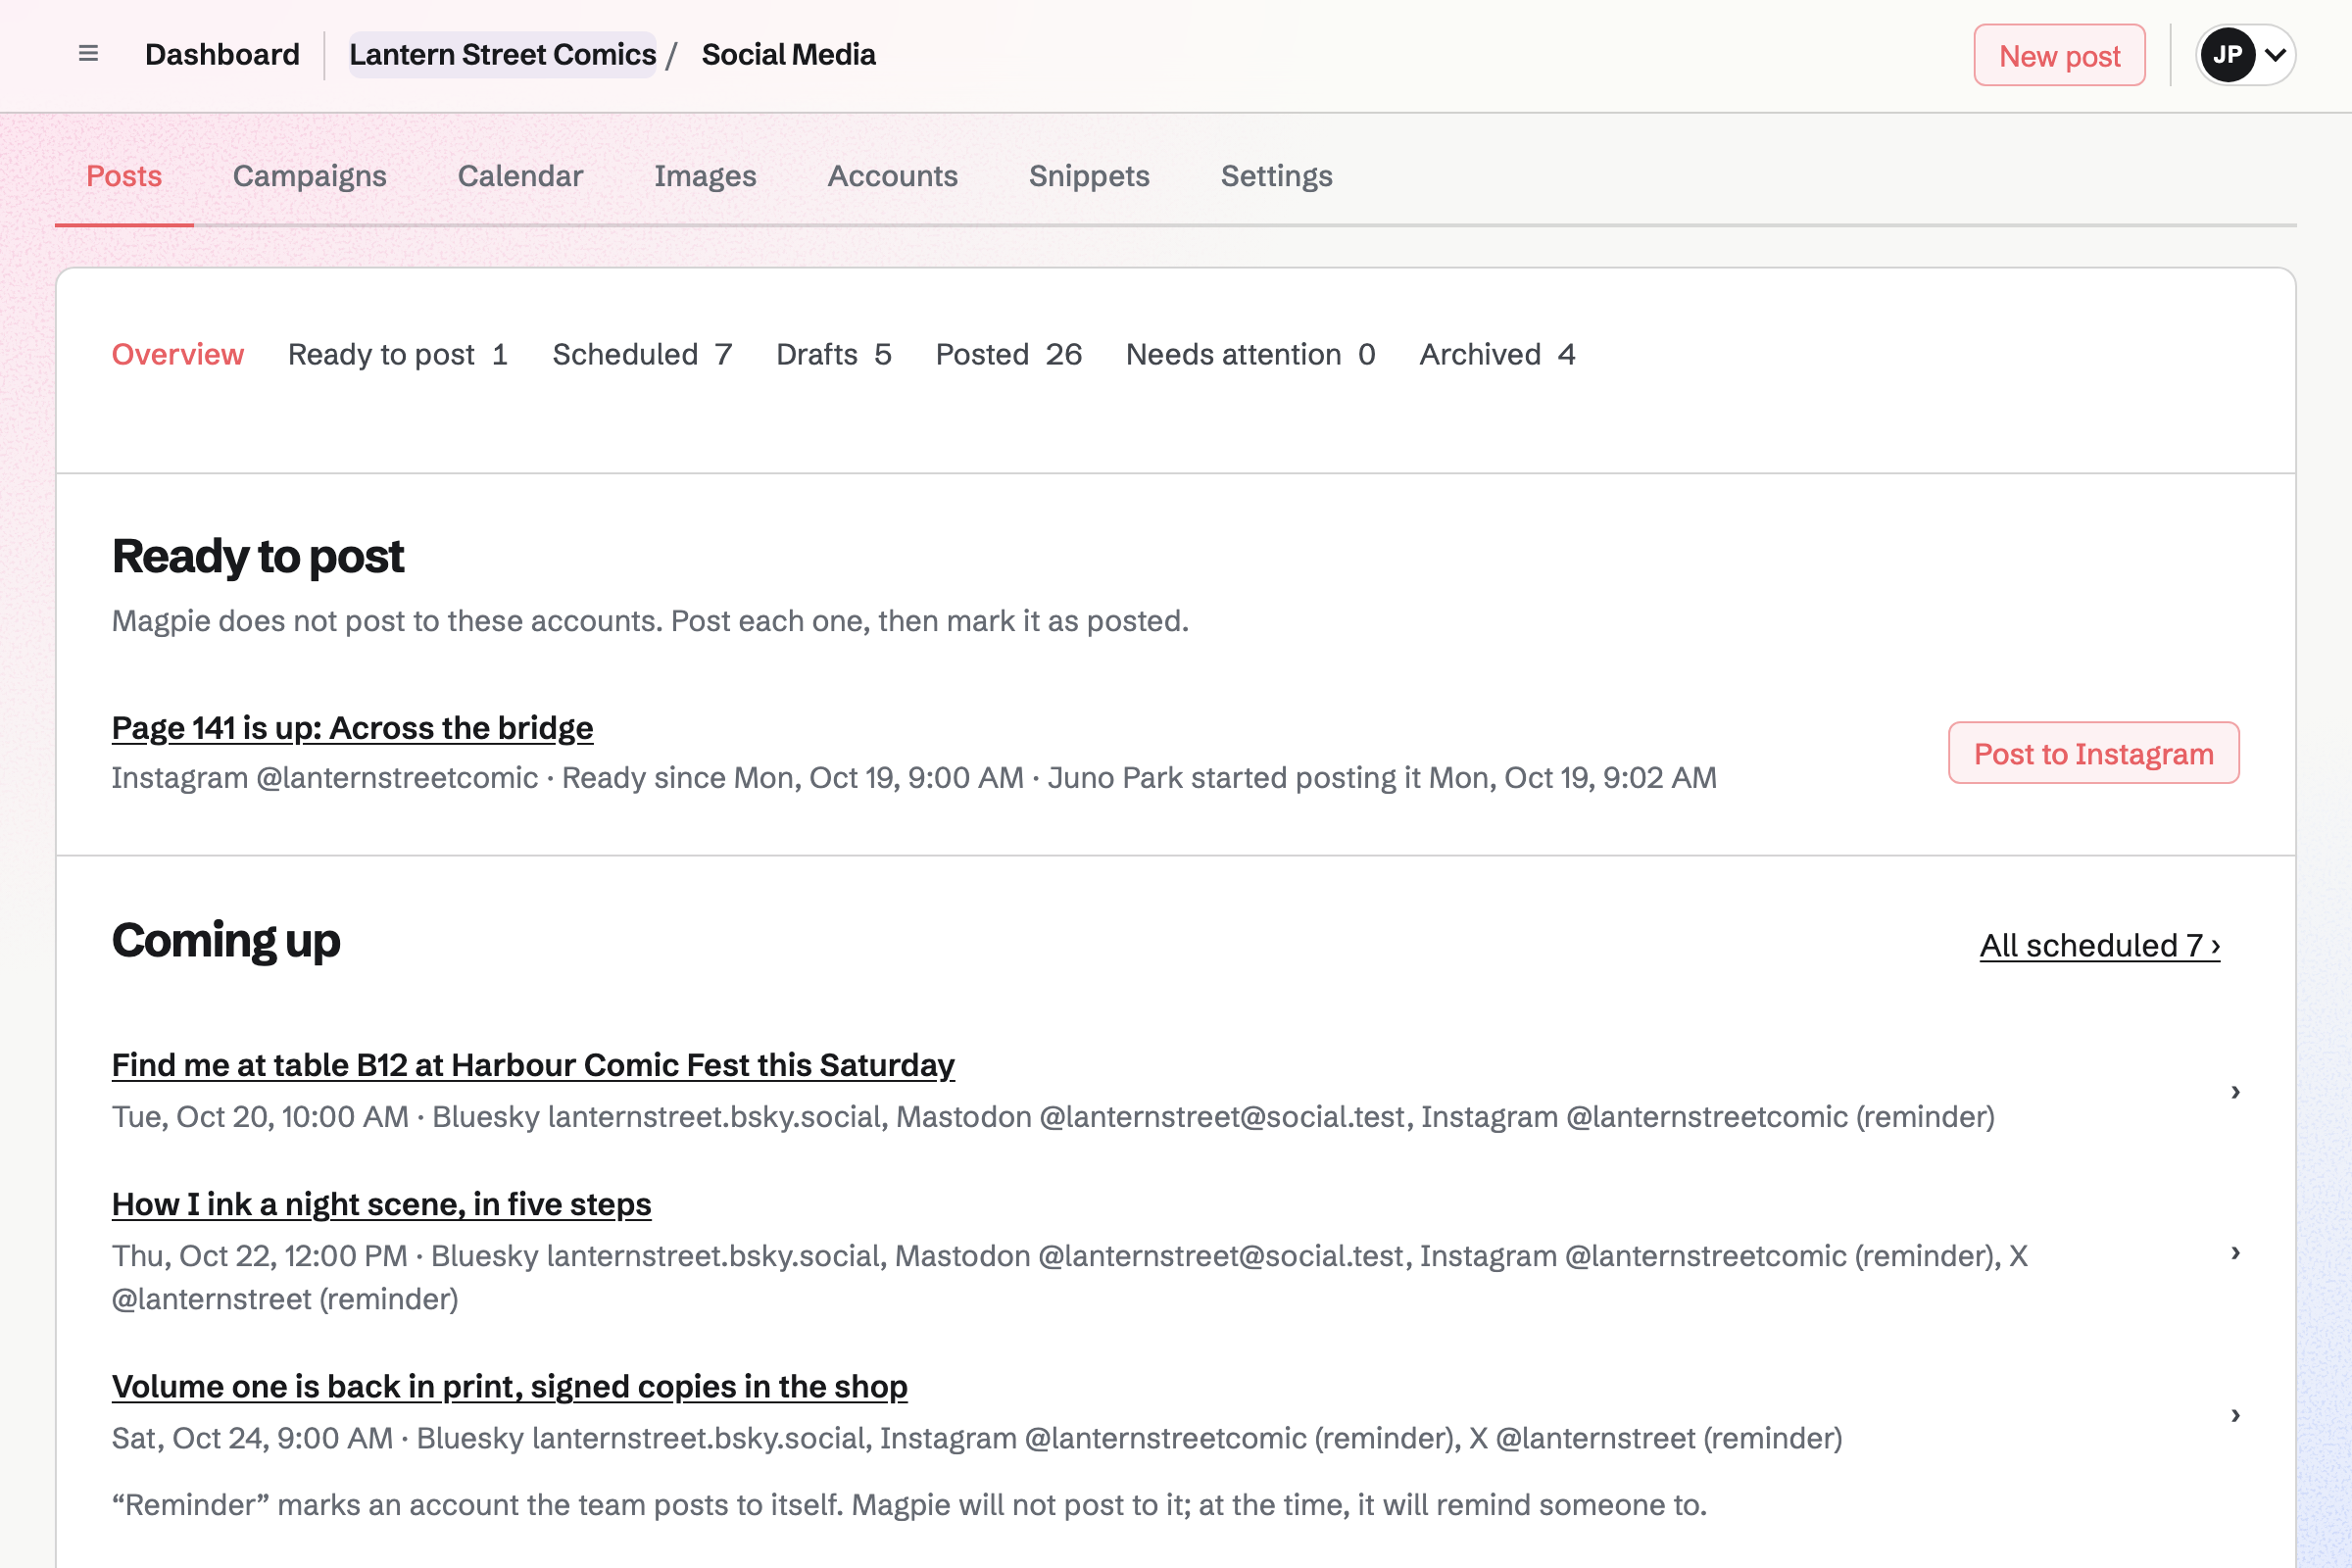Screen dimensions: 2352x1568
Task: Open How I ink a night scene post
Action: pos(381,1204)
